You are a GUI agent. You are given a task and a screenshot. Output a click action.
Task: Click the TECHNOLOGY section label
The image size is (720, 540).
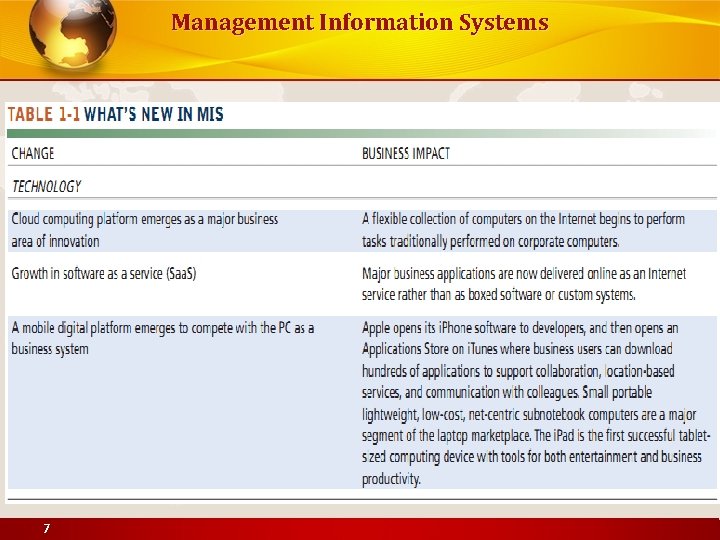pos(46,186)
